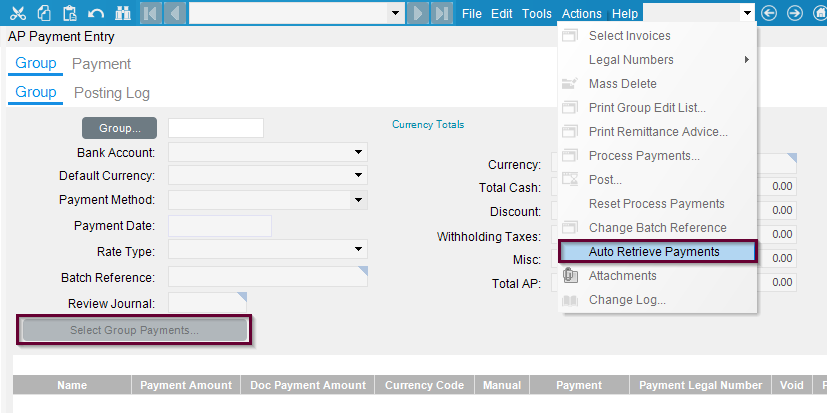Click Select Group Payments button
This screenshot has height=413, width=827.
[x=134, y=330]
